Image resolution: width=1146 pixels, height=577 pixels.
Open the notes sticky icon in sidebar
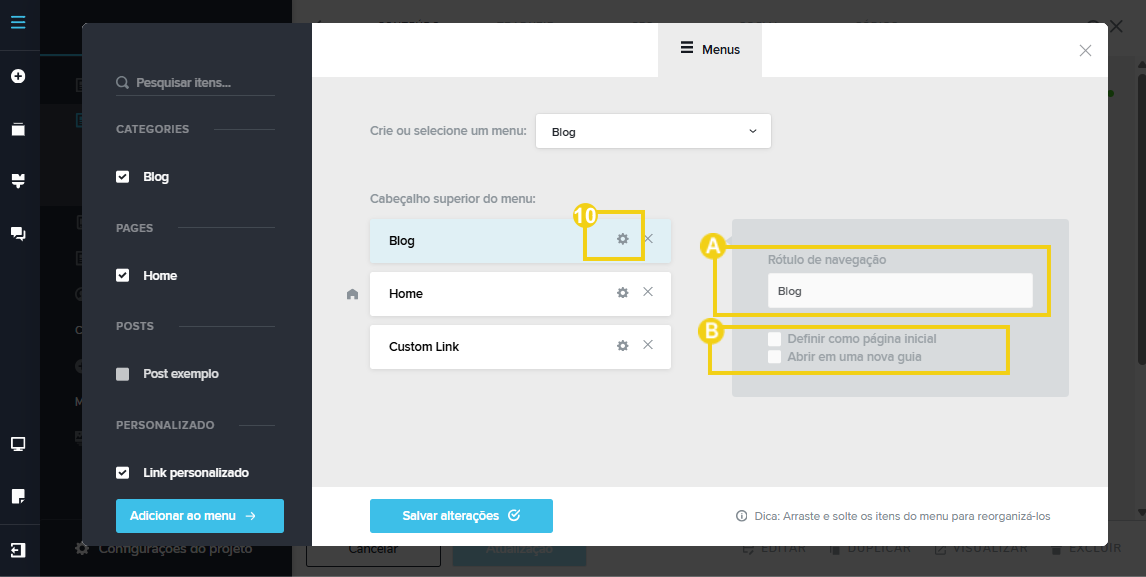click(18, 496)
